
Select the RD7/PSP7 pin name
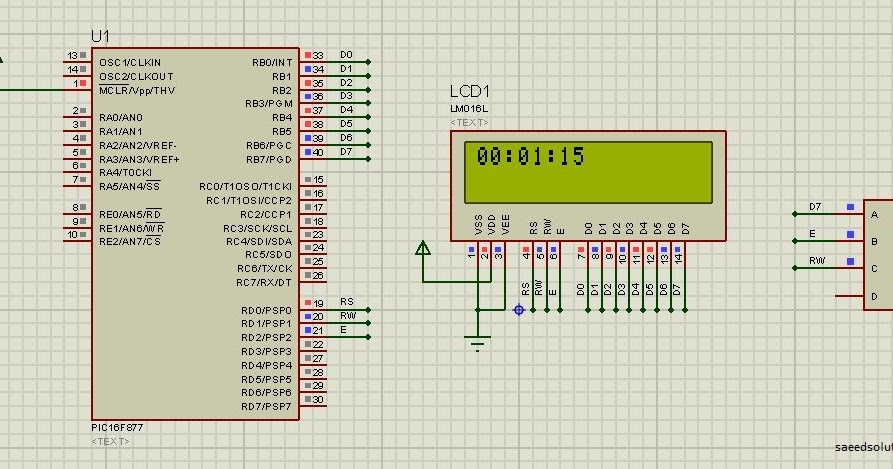(266, 407)
